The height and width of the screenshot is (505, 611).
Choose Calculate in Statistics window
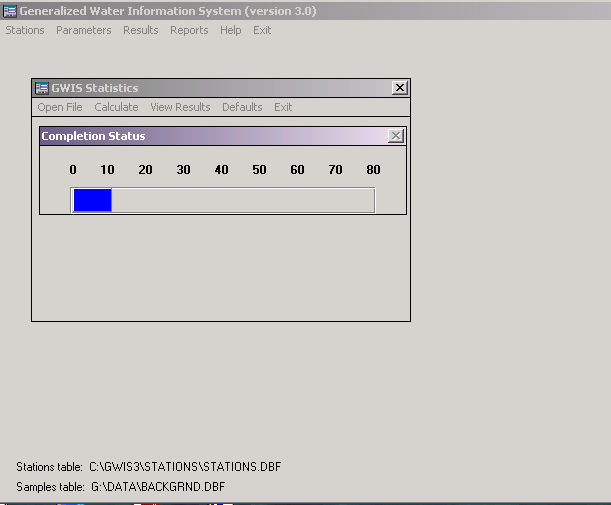coord(117,107)
